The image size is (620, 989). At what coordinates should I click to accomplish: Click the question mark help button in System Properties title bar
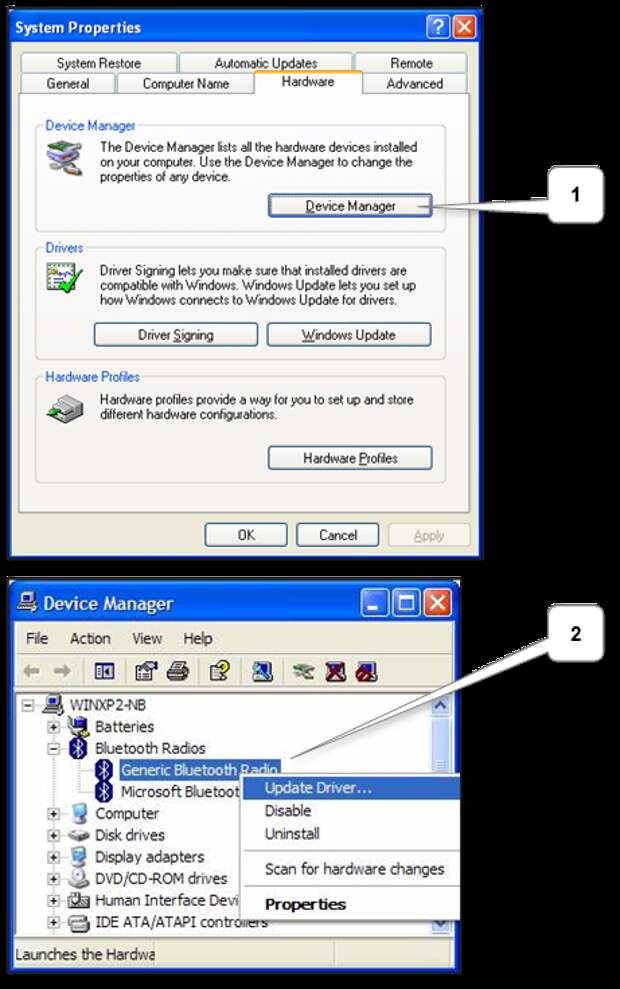point(438,26)
